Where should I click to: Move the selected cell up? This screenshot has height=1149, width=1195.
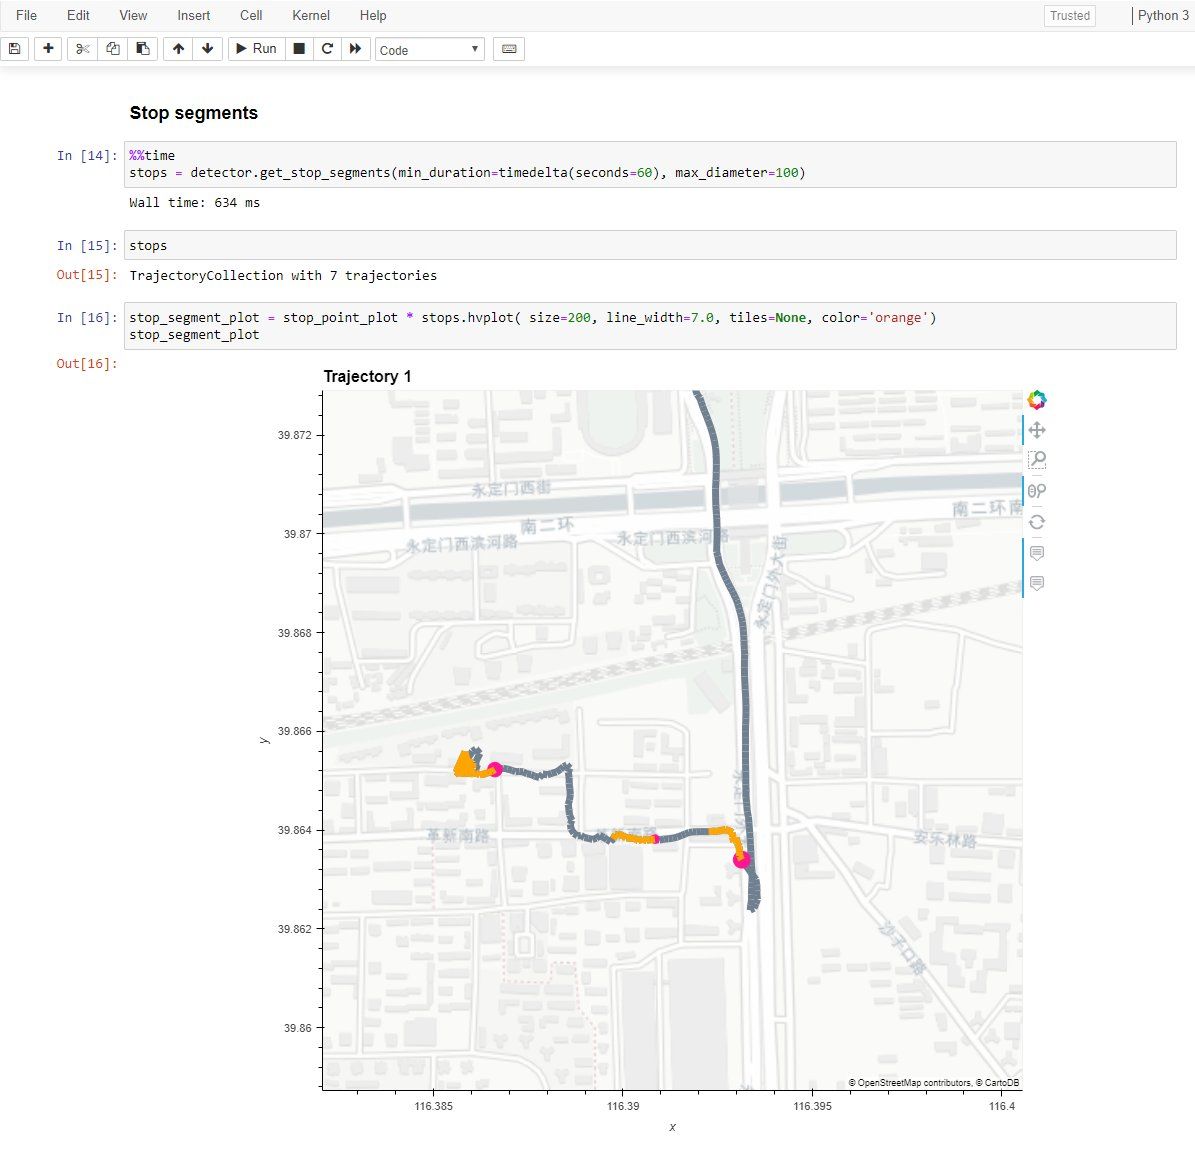point(178,49)
